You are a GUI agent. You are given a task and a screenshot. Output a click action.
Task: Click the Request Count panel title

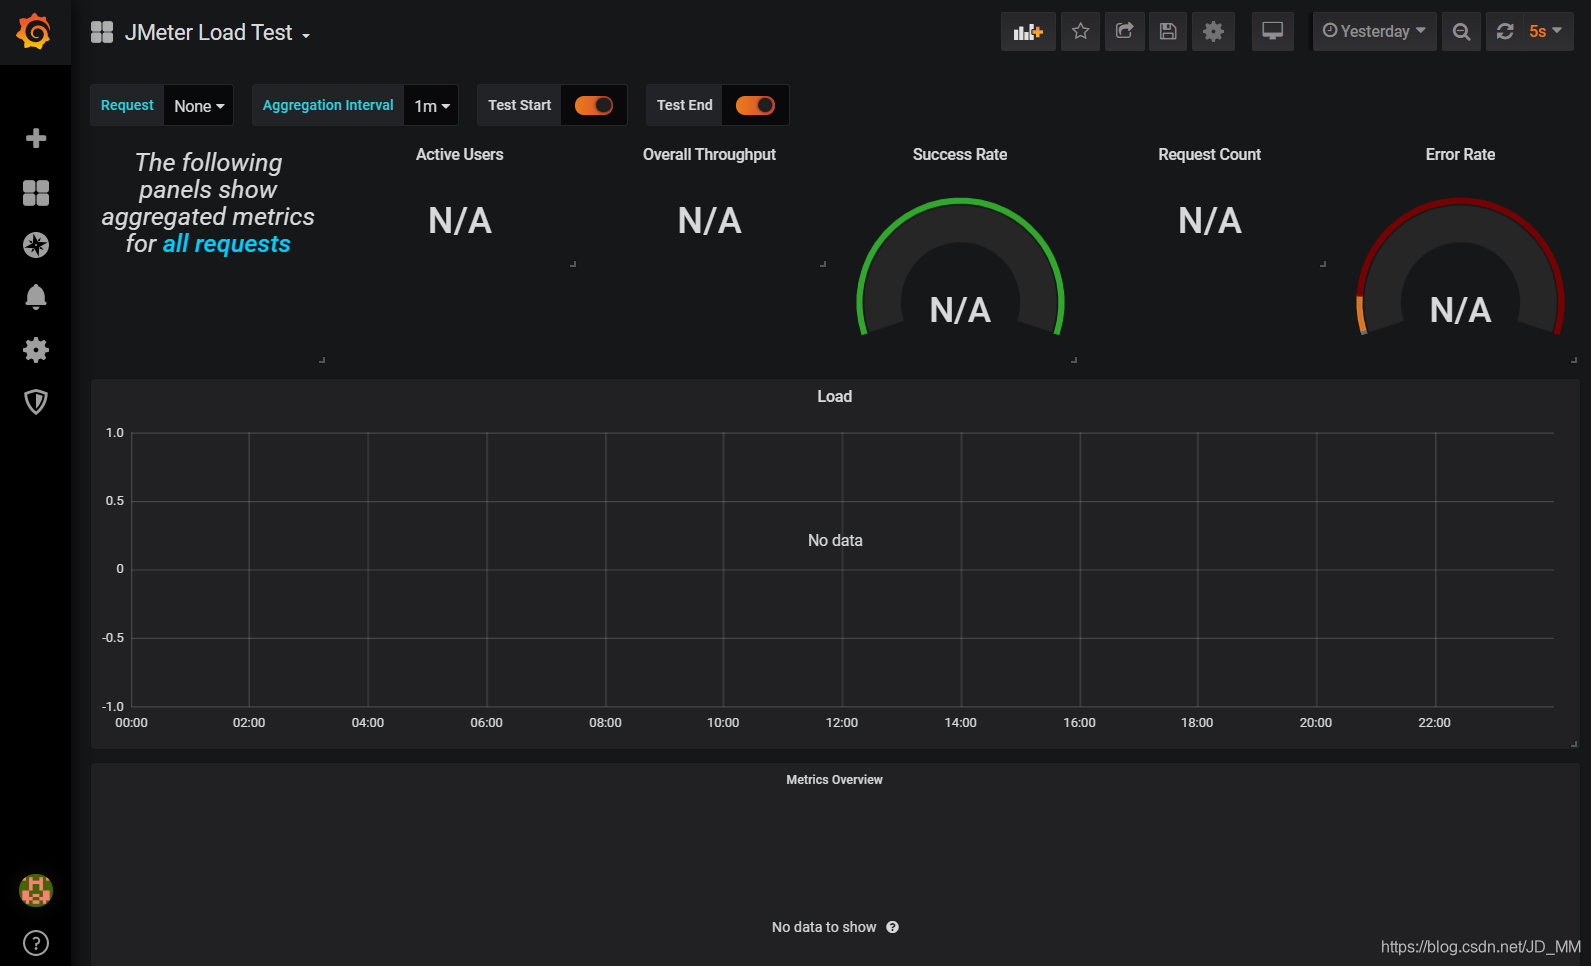pos(1210,154)
